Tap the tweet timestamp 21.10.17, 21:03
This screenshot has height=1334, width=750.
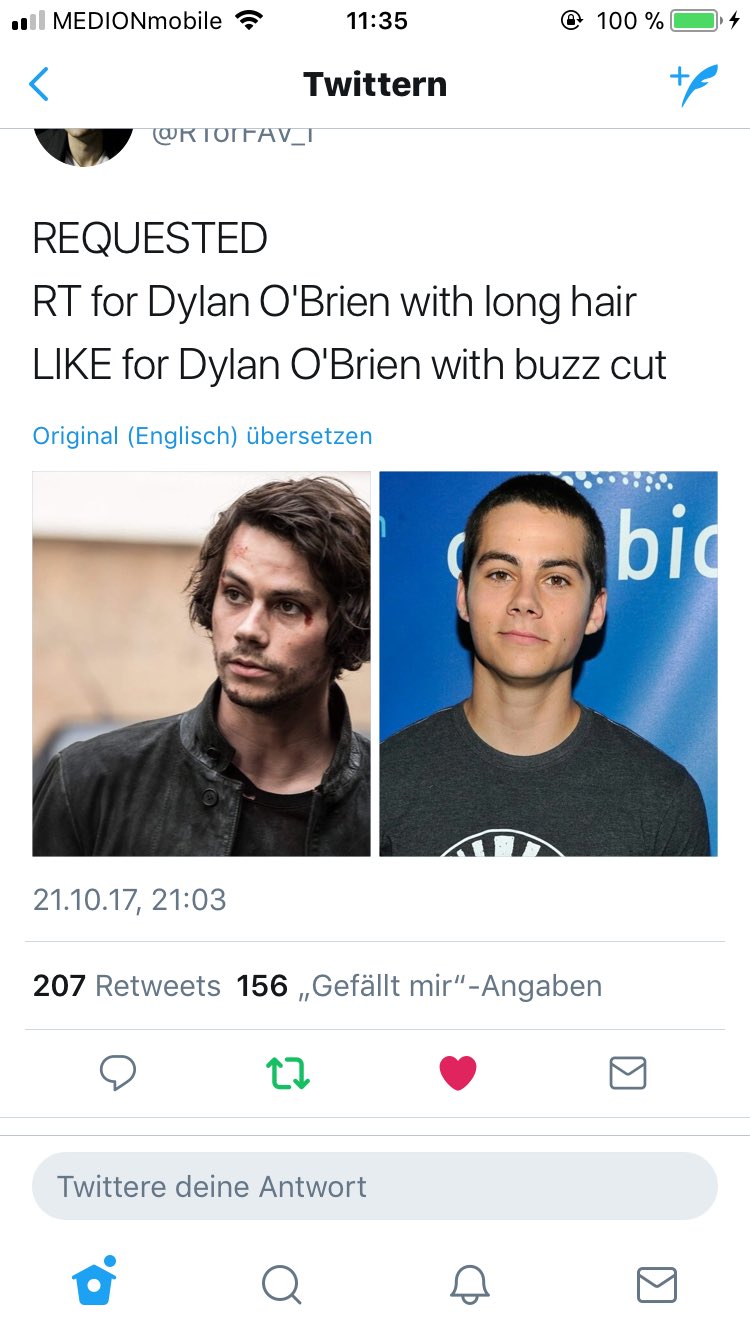pos(130,899)
